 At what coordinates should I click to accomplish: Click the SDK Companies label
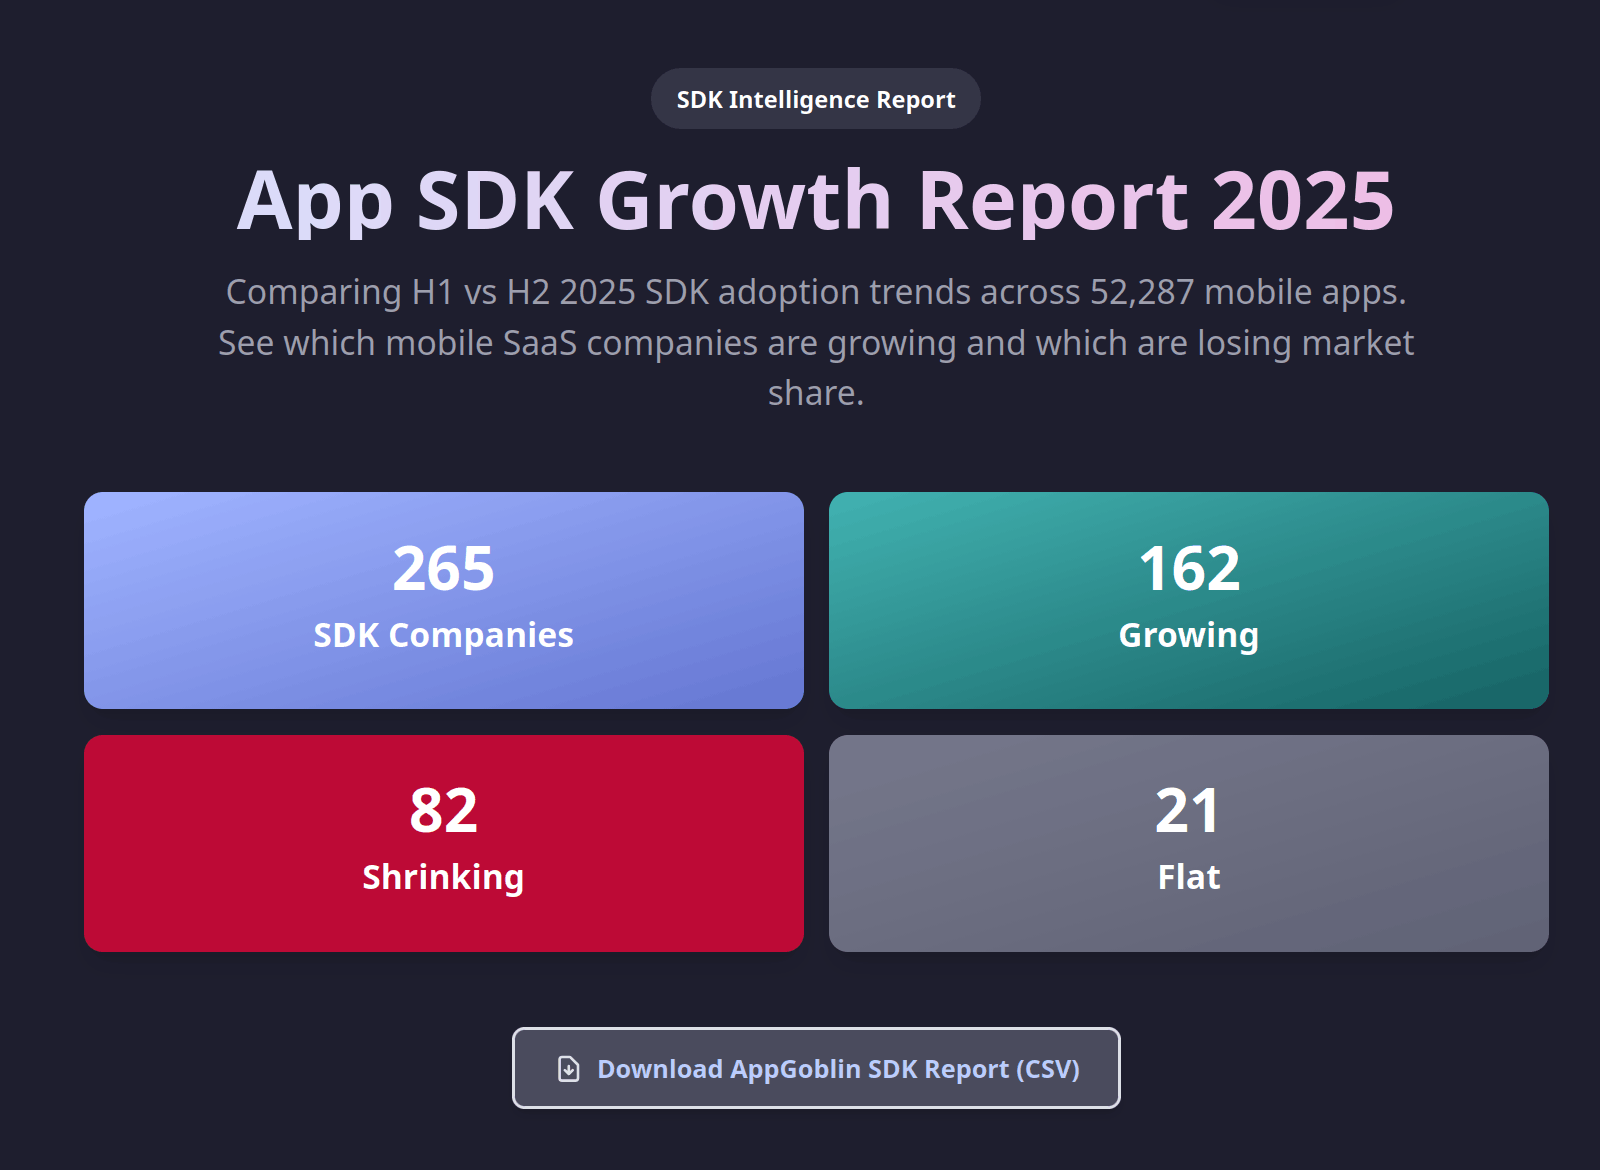click(x=443, y=634)
